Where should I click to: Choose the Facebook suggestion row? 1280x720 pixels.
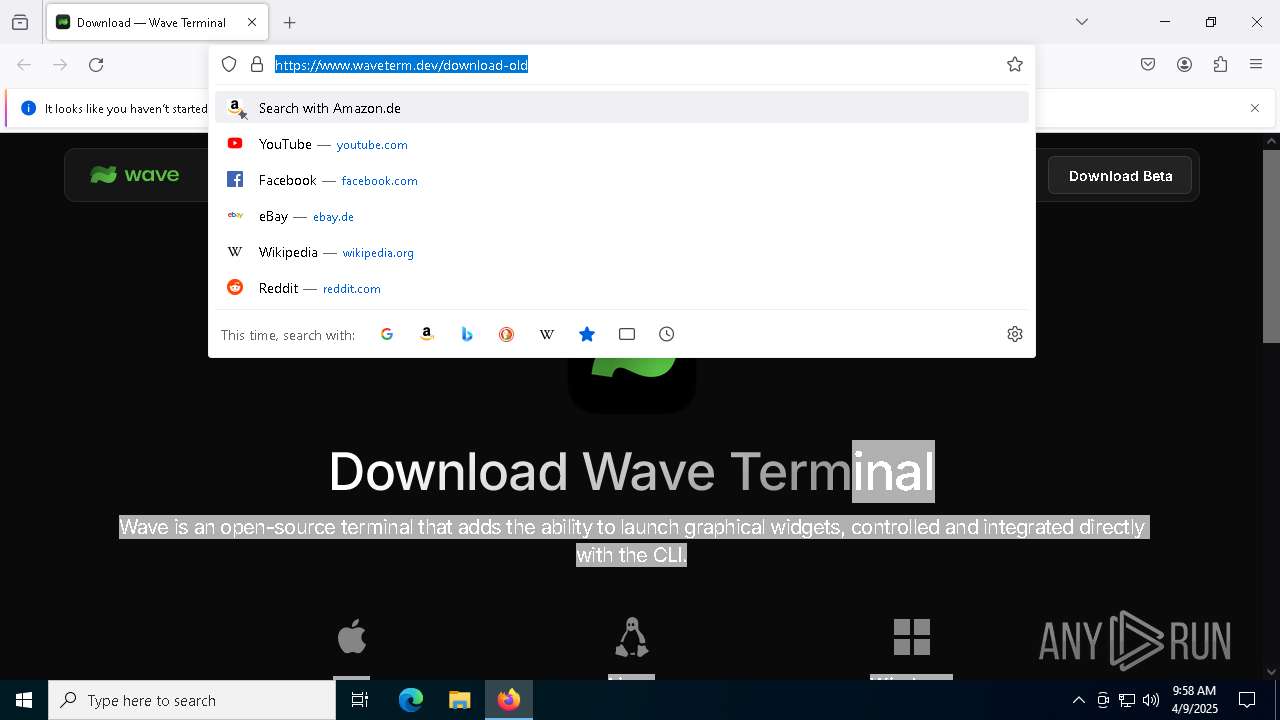click(622, 180)
